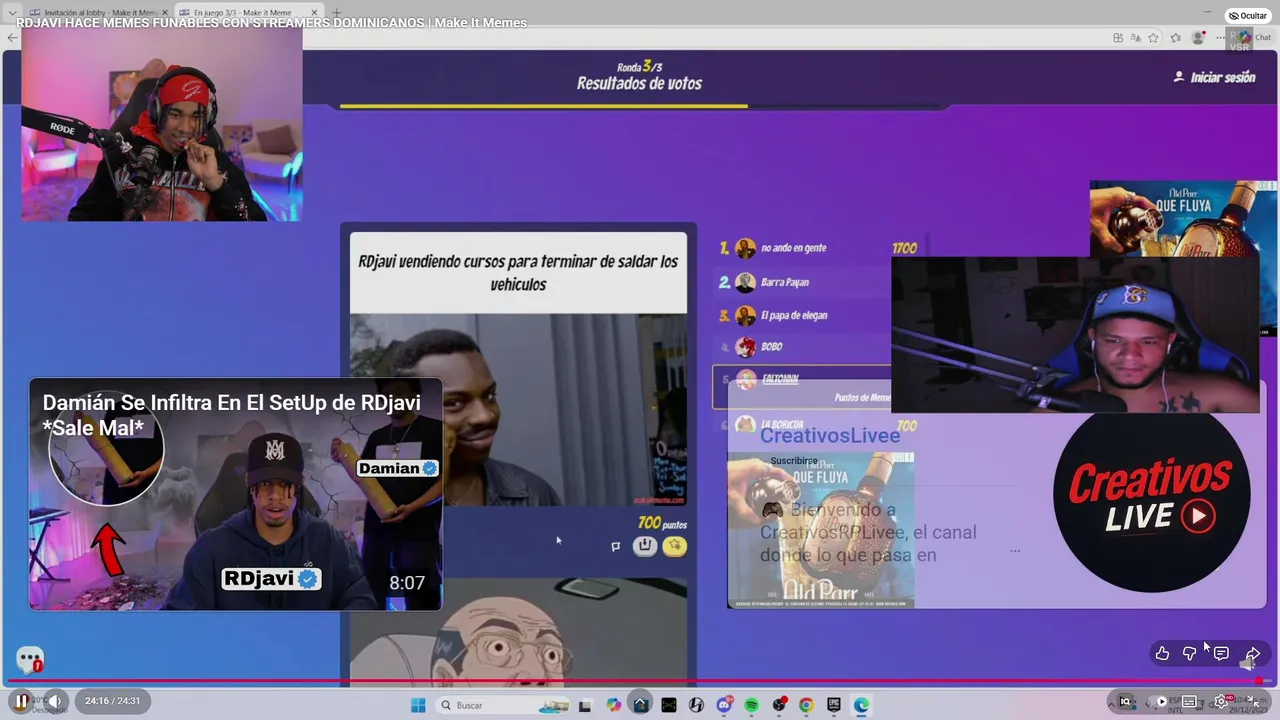Viewport: 1280px width, 720px height.
Task: Select the 'BOBO' leaderboard row
Action: pos(803,347)
